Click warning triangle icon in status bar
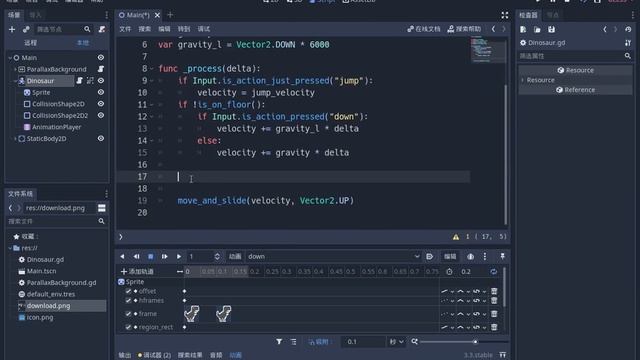This screenshot has height=360, width=640. (x=456, y=237)
